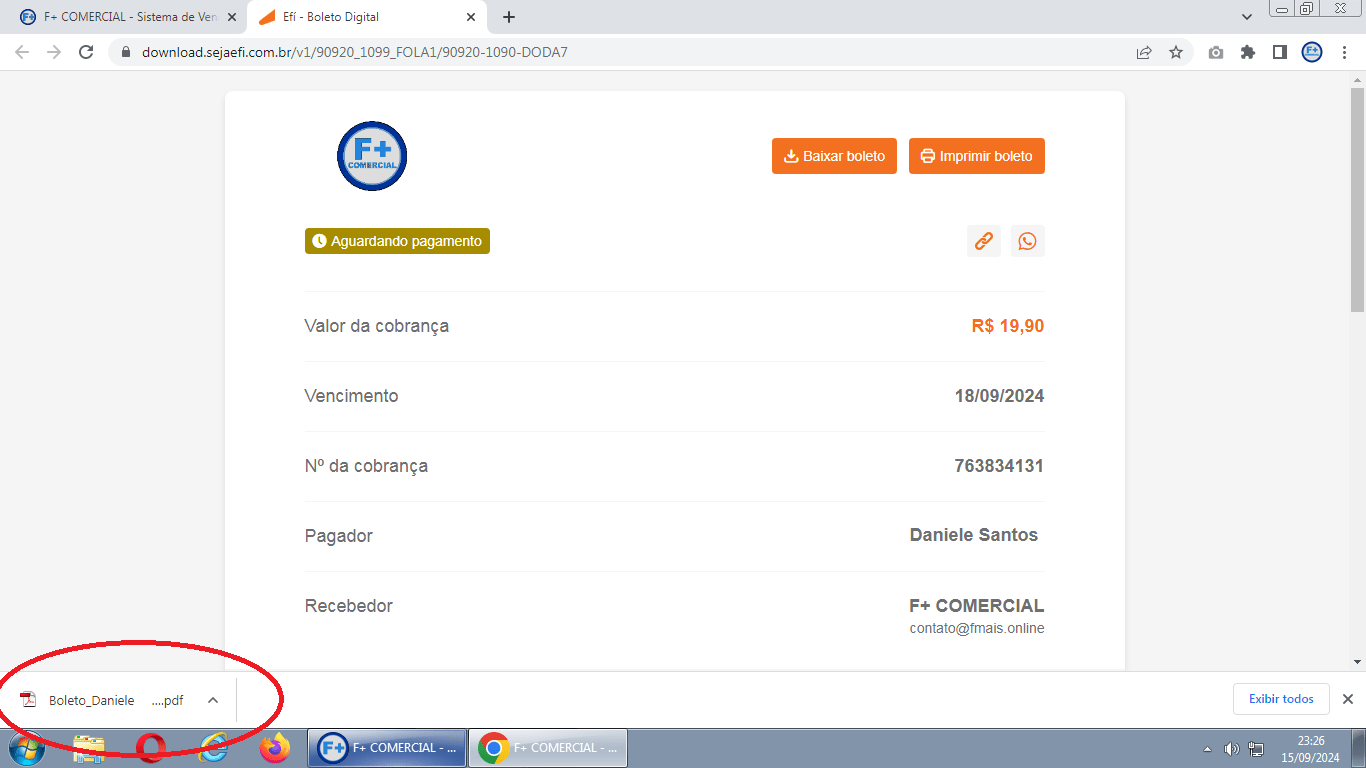Image resolution: width=1366 pixels, height=768 pixels.
Task: Show hidden system tray icons
Action: click(1207, 749)
